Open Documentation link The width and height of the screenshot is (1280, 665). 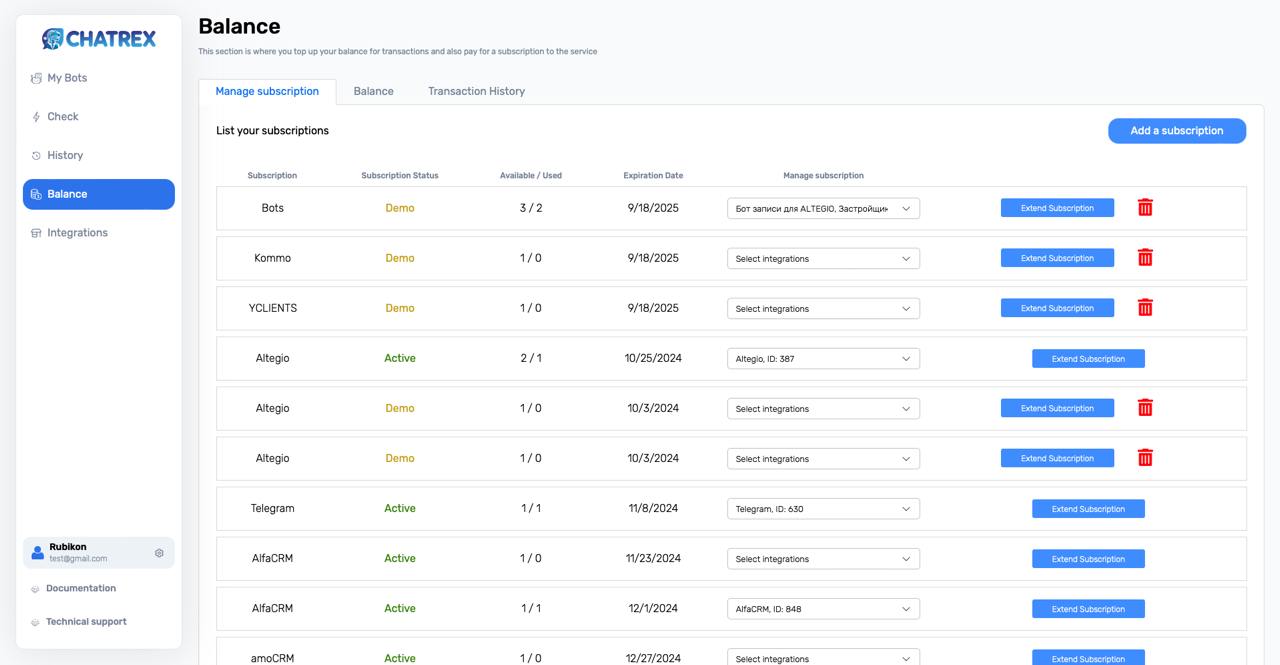(x=81, y=589)
